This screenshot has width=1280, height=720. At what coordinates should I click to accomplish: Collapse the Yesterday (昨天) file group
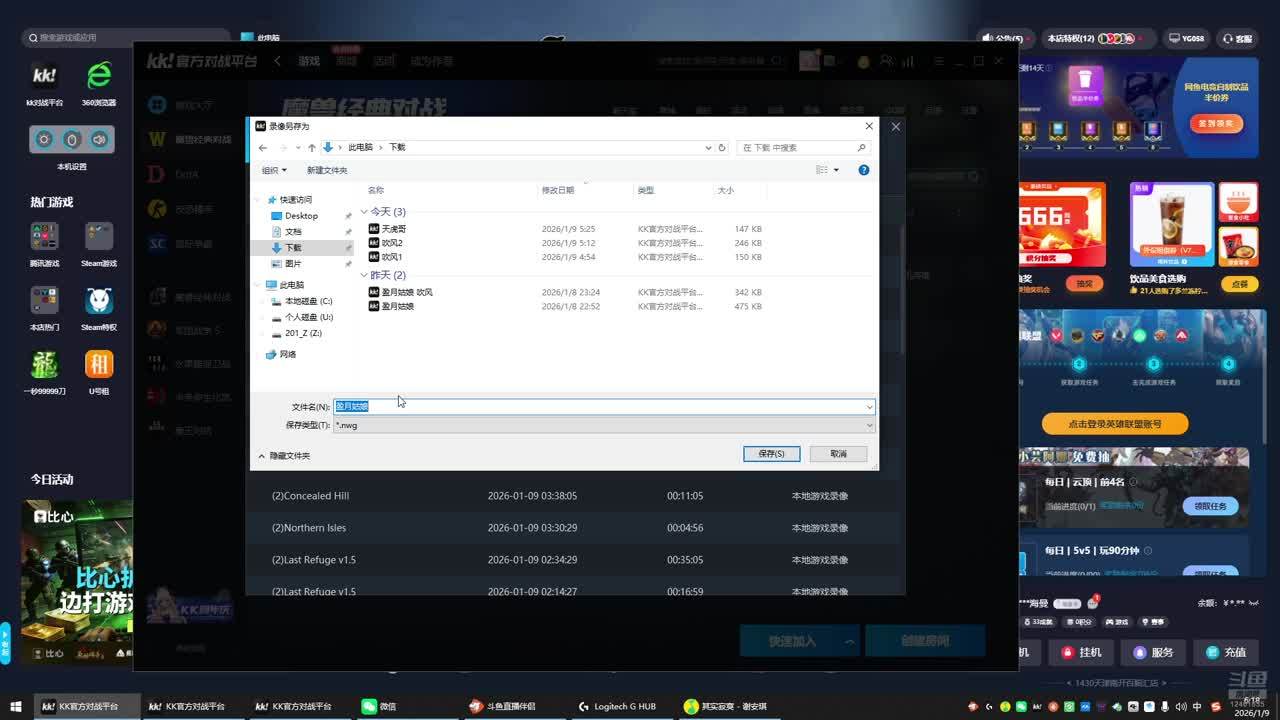click(365, 275)
